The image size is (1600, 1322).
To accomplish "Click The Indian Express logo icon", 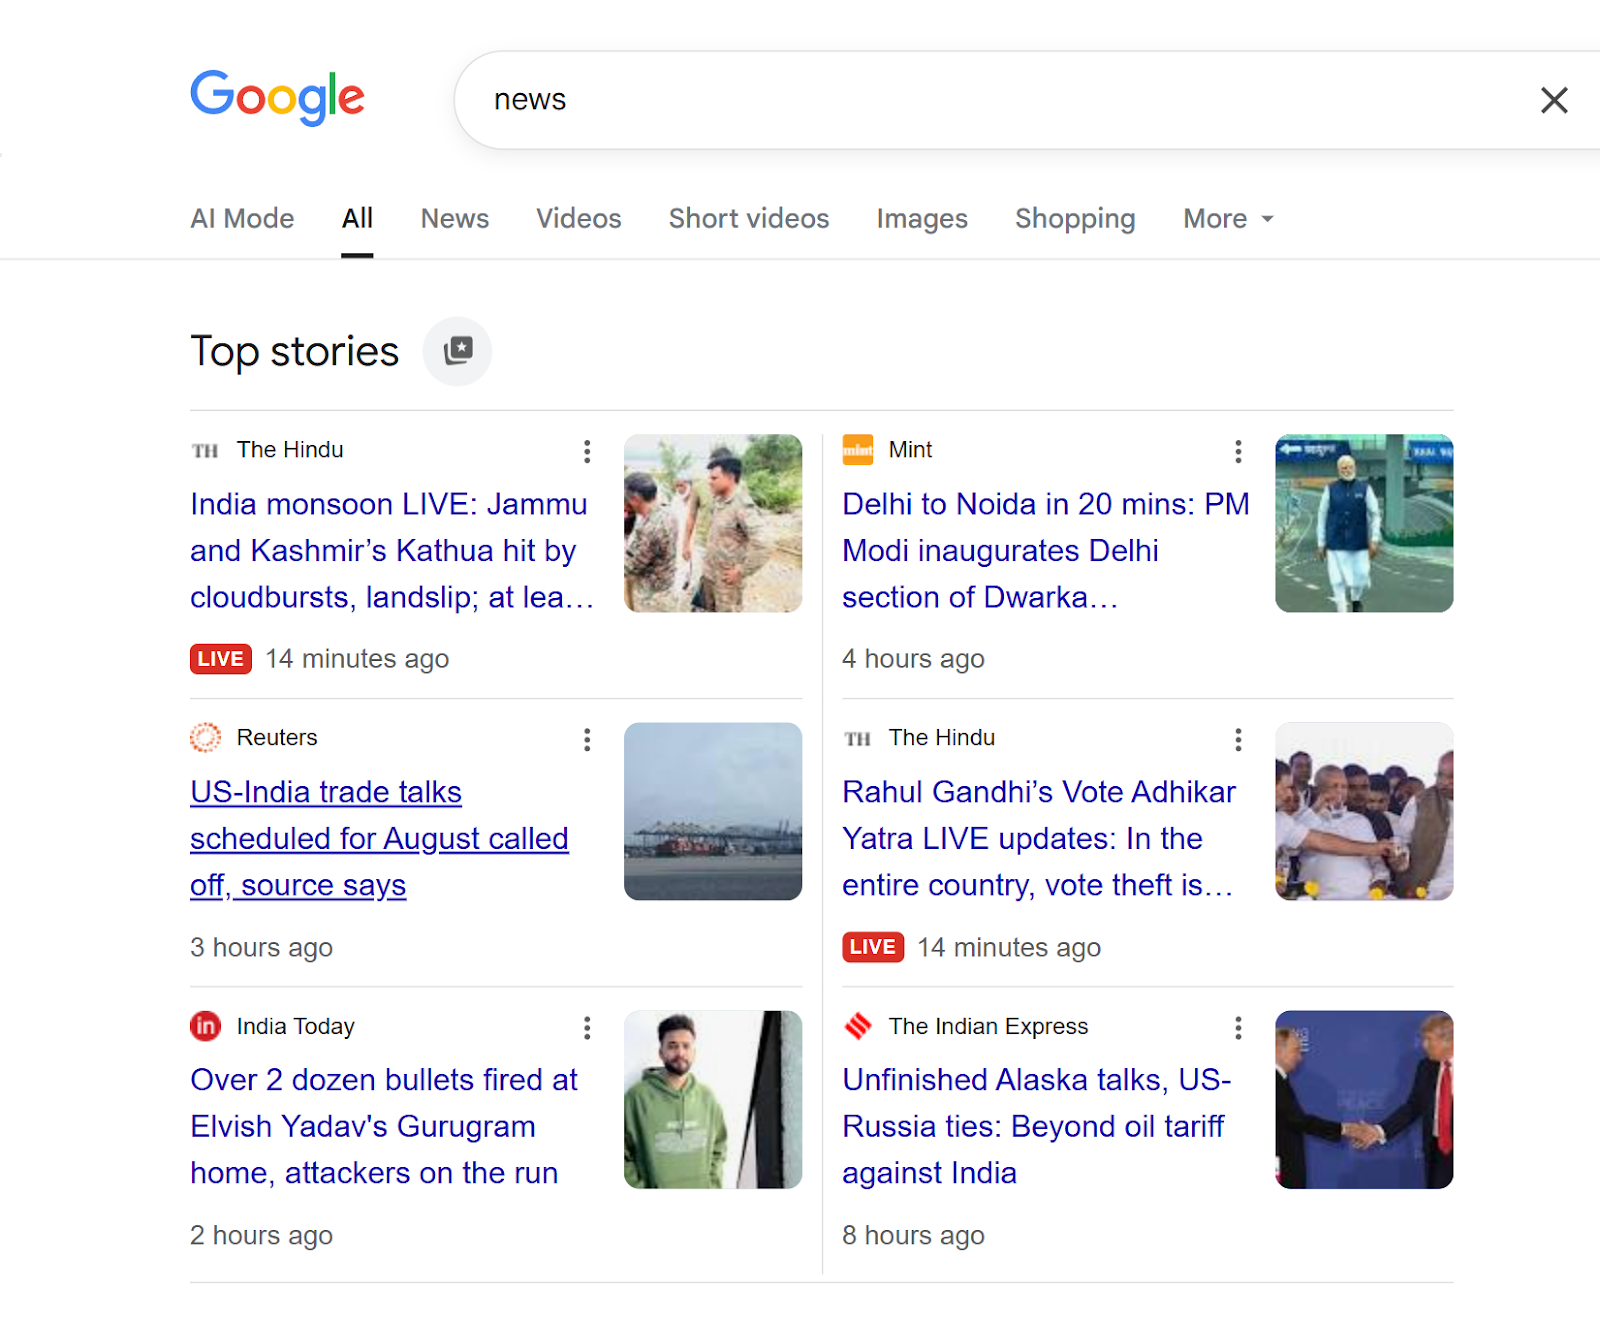I will 857,1026.
